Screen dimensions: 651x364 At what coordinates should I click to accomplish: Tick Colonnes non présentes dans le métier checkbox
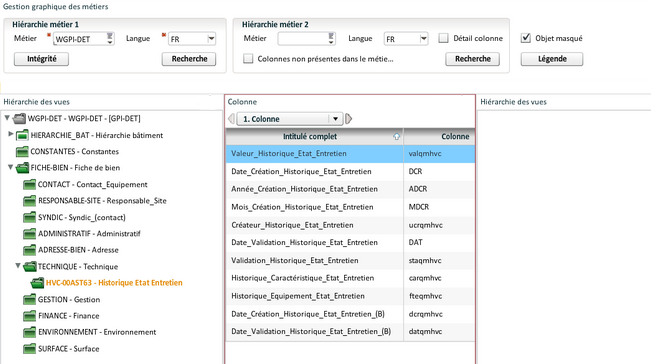(x=248, y=59)
